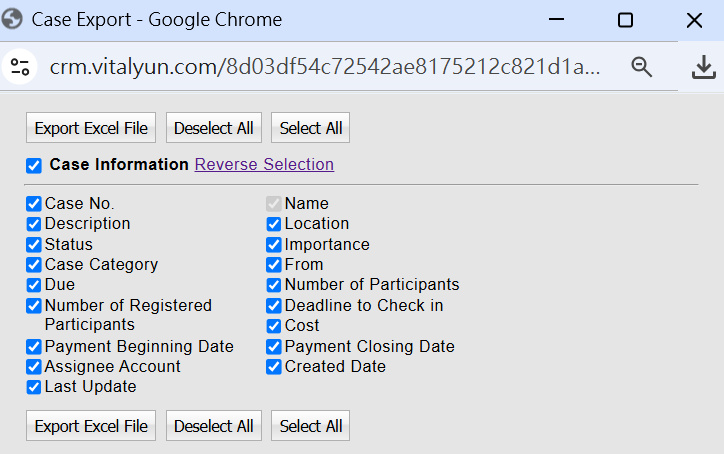Screen dimensions: 724x454
Task: Uncheck Payment Beginning Date checkbox
Action: 34,346
